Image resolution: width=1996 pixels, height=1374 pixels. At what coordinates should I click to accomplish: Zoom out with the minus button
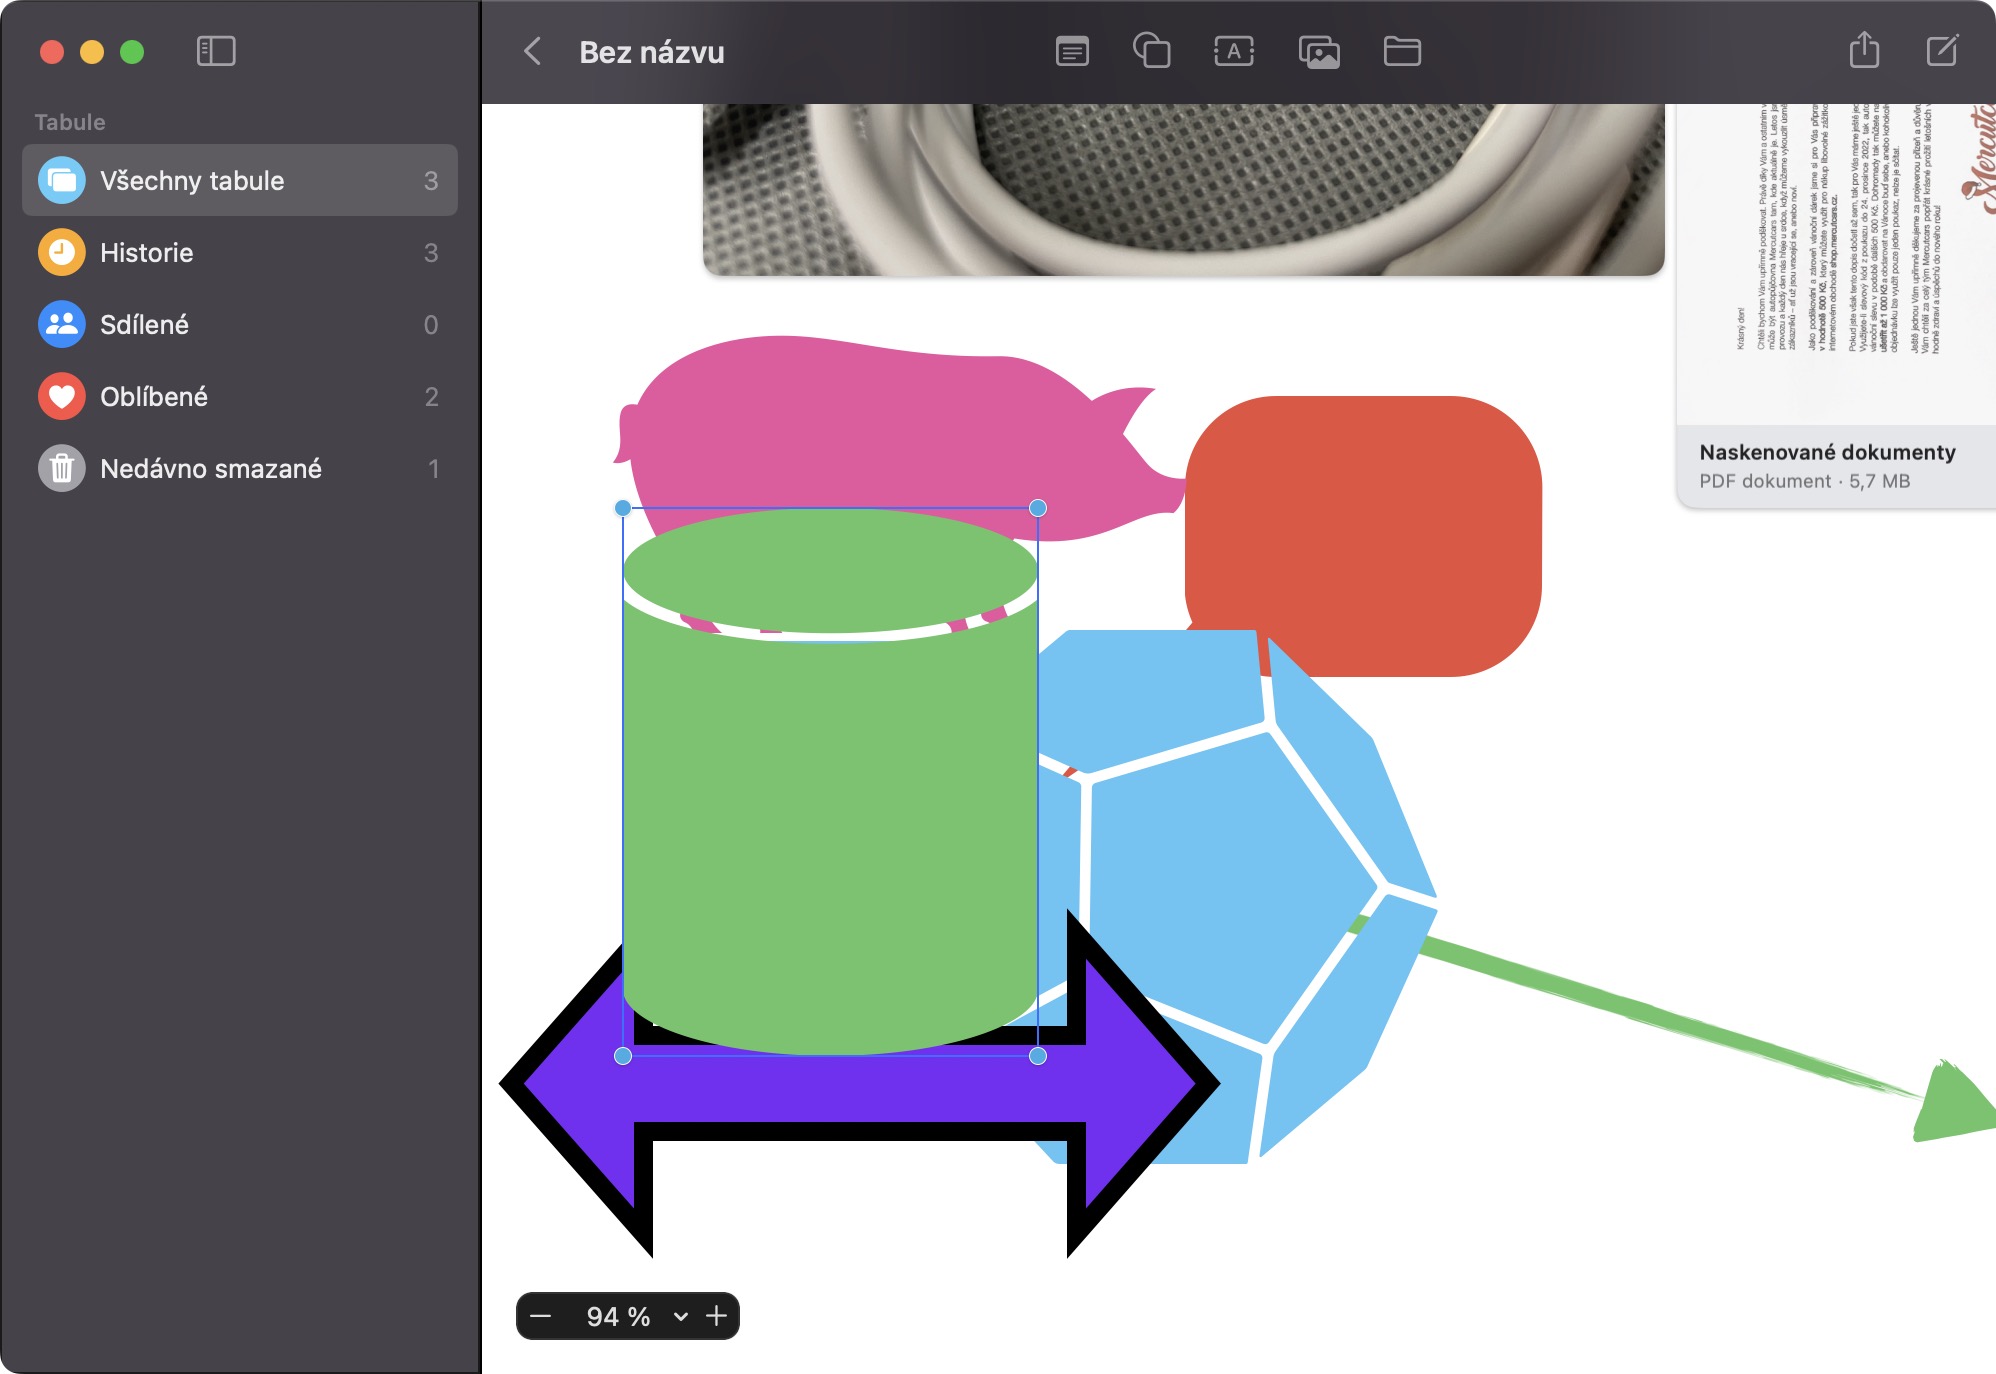[x=541, y=1316]
